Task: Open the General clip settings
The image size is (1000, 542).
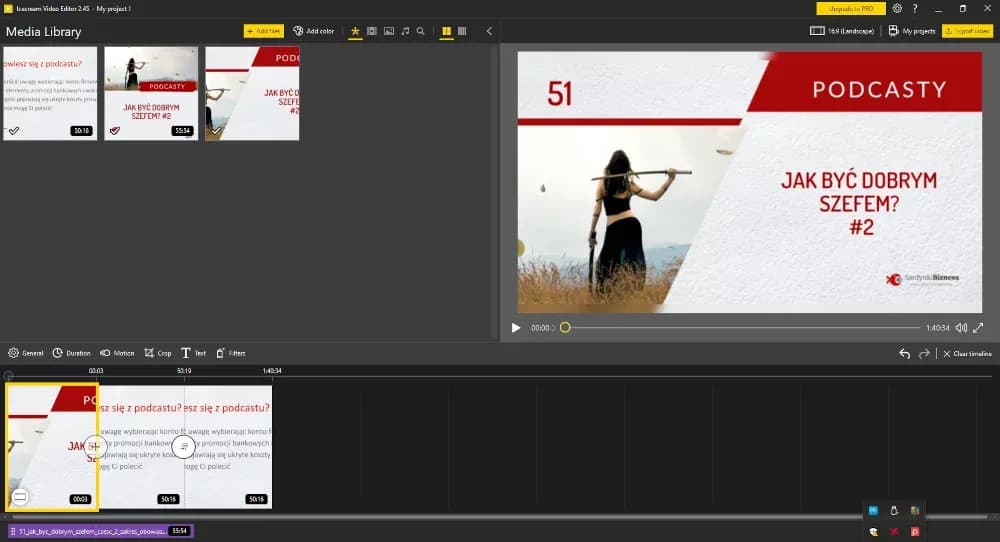Action: [x=26, y=353]
